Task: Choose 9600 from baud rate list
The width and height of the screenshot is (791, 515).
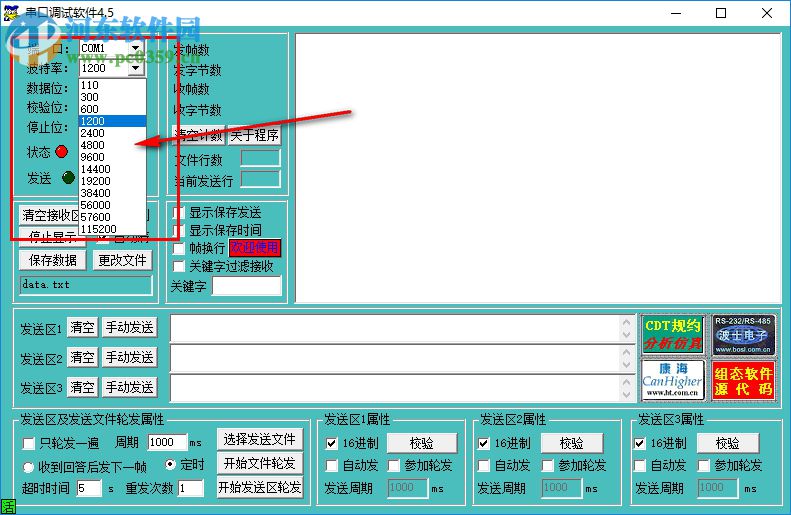Action: click(112, 157)
